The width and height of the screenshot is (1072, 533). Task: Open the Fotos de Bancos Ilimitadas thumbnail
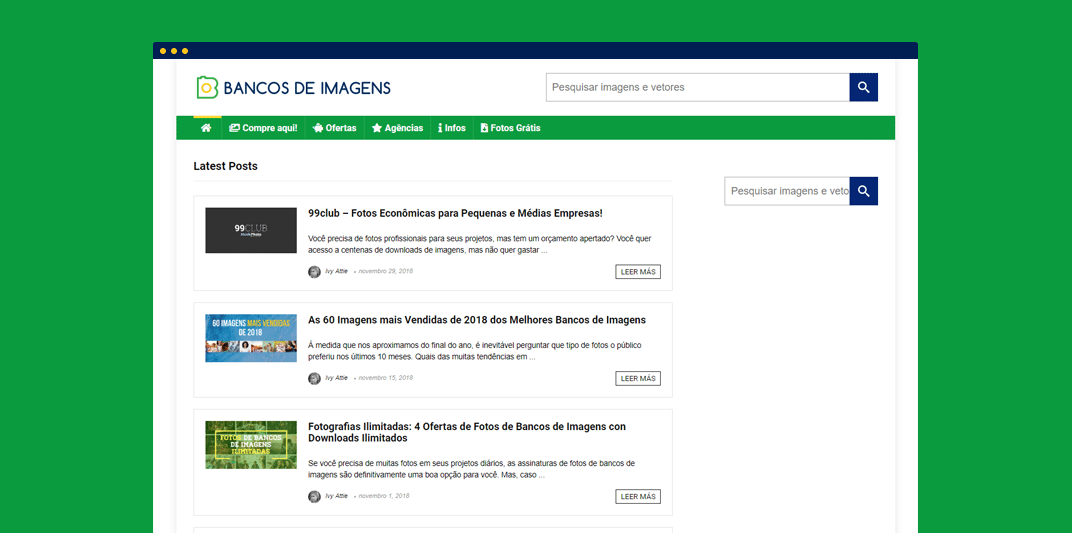(x=251, y=445)
